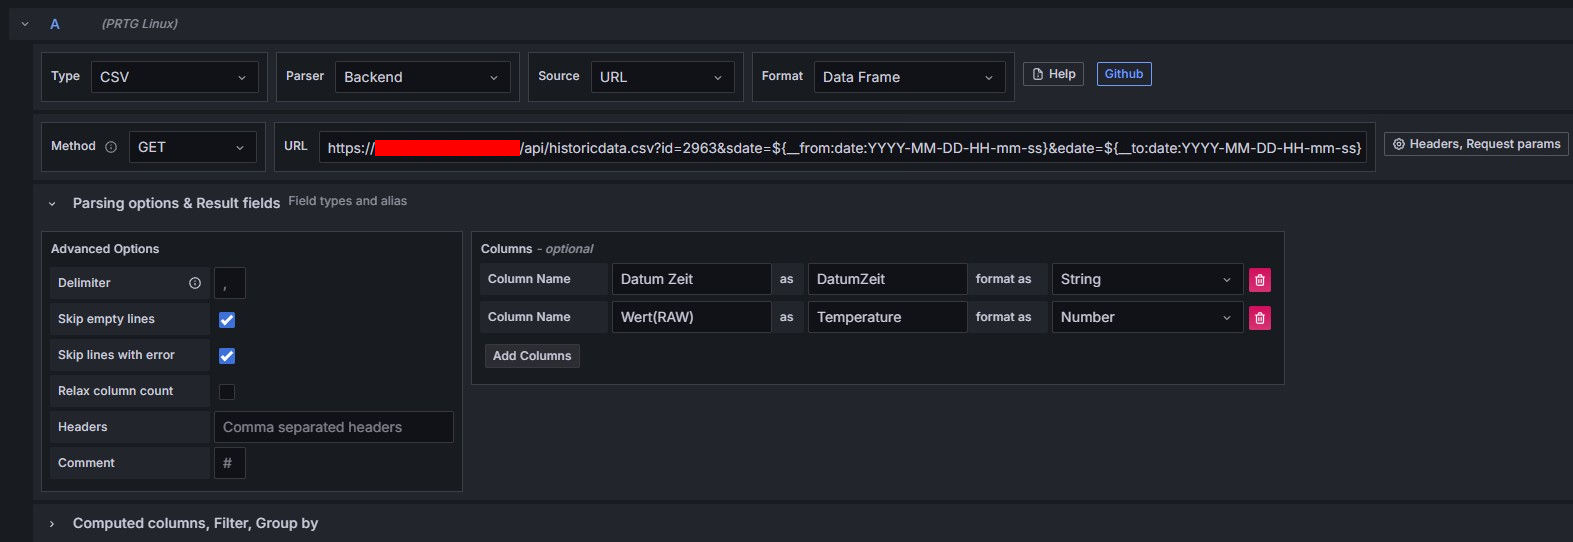The image size is (1573, 542).
Task: Open the Parser Backend dropdown
Action: coord(421,77)
